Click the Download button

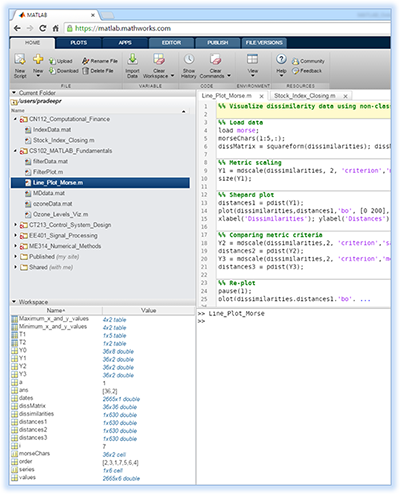(x=63, y=71)
